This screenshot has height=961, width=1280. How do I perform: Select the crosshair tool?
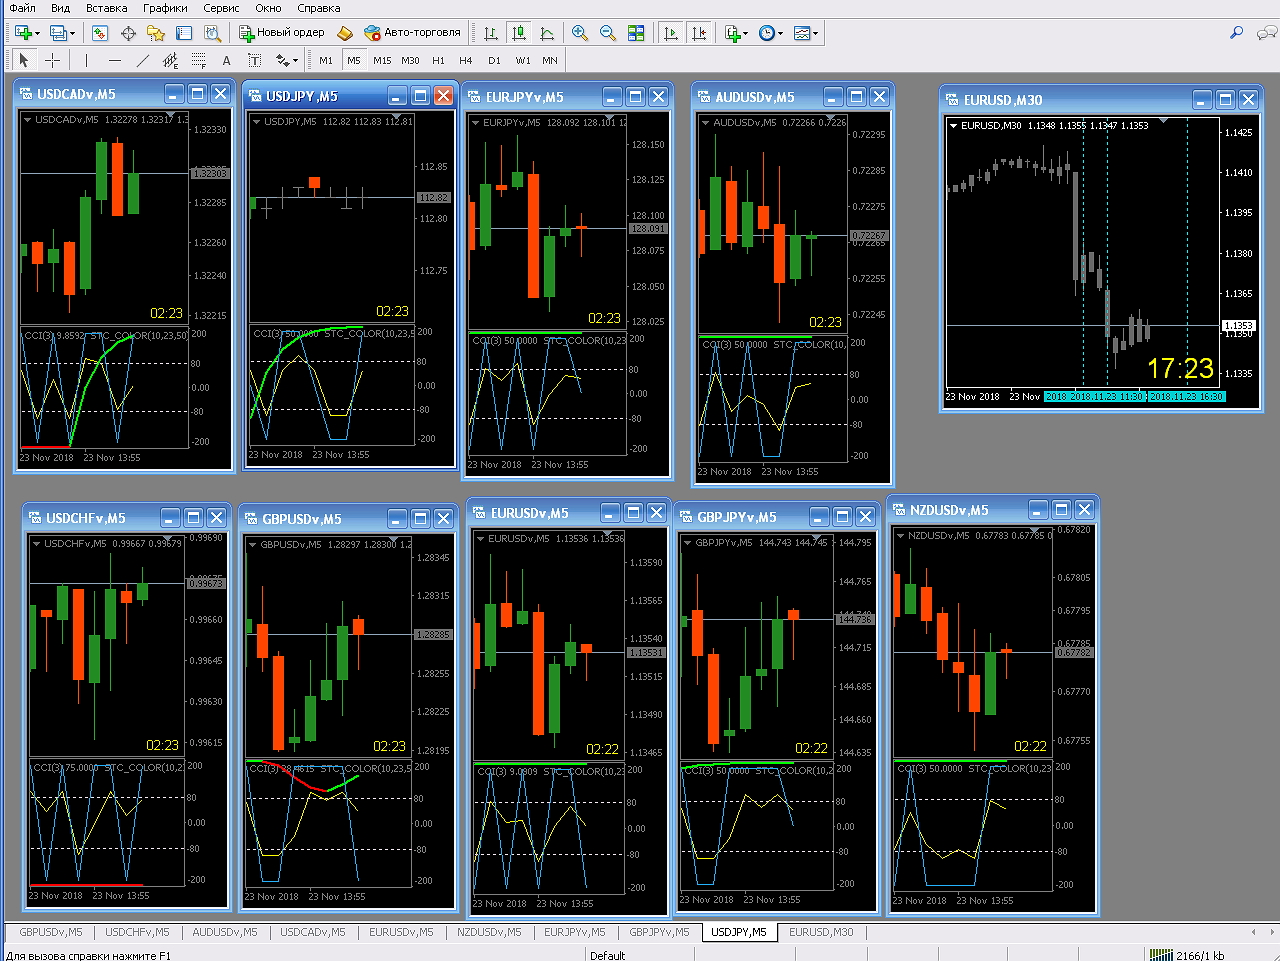(x=52, y=60)
